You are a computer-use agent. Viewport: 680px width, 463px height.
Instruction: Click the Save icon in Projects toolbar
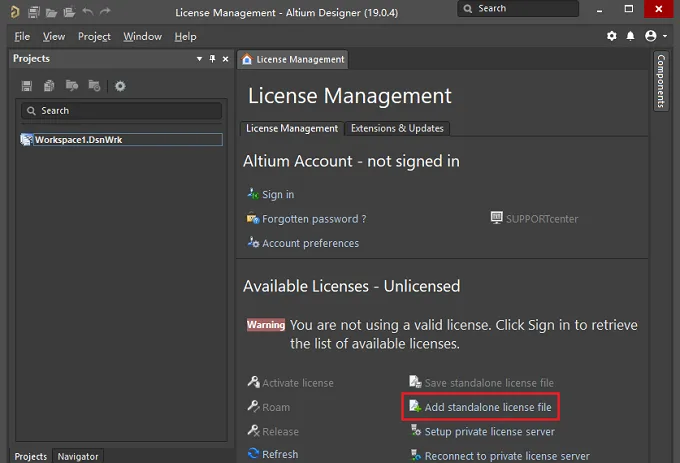tap(27, 86)
